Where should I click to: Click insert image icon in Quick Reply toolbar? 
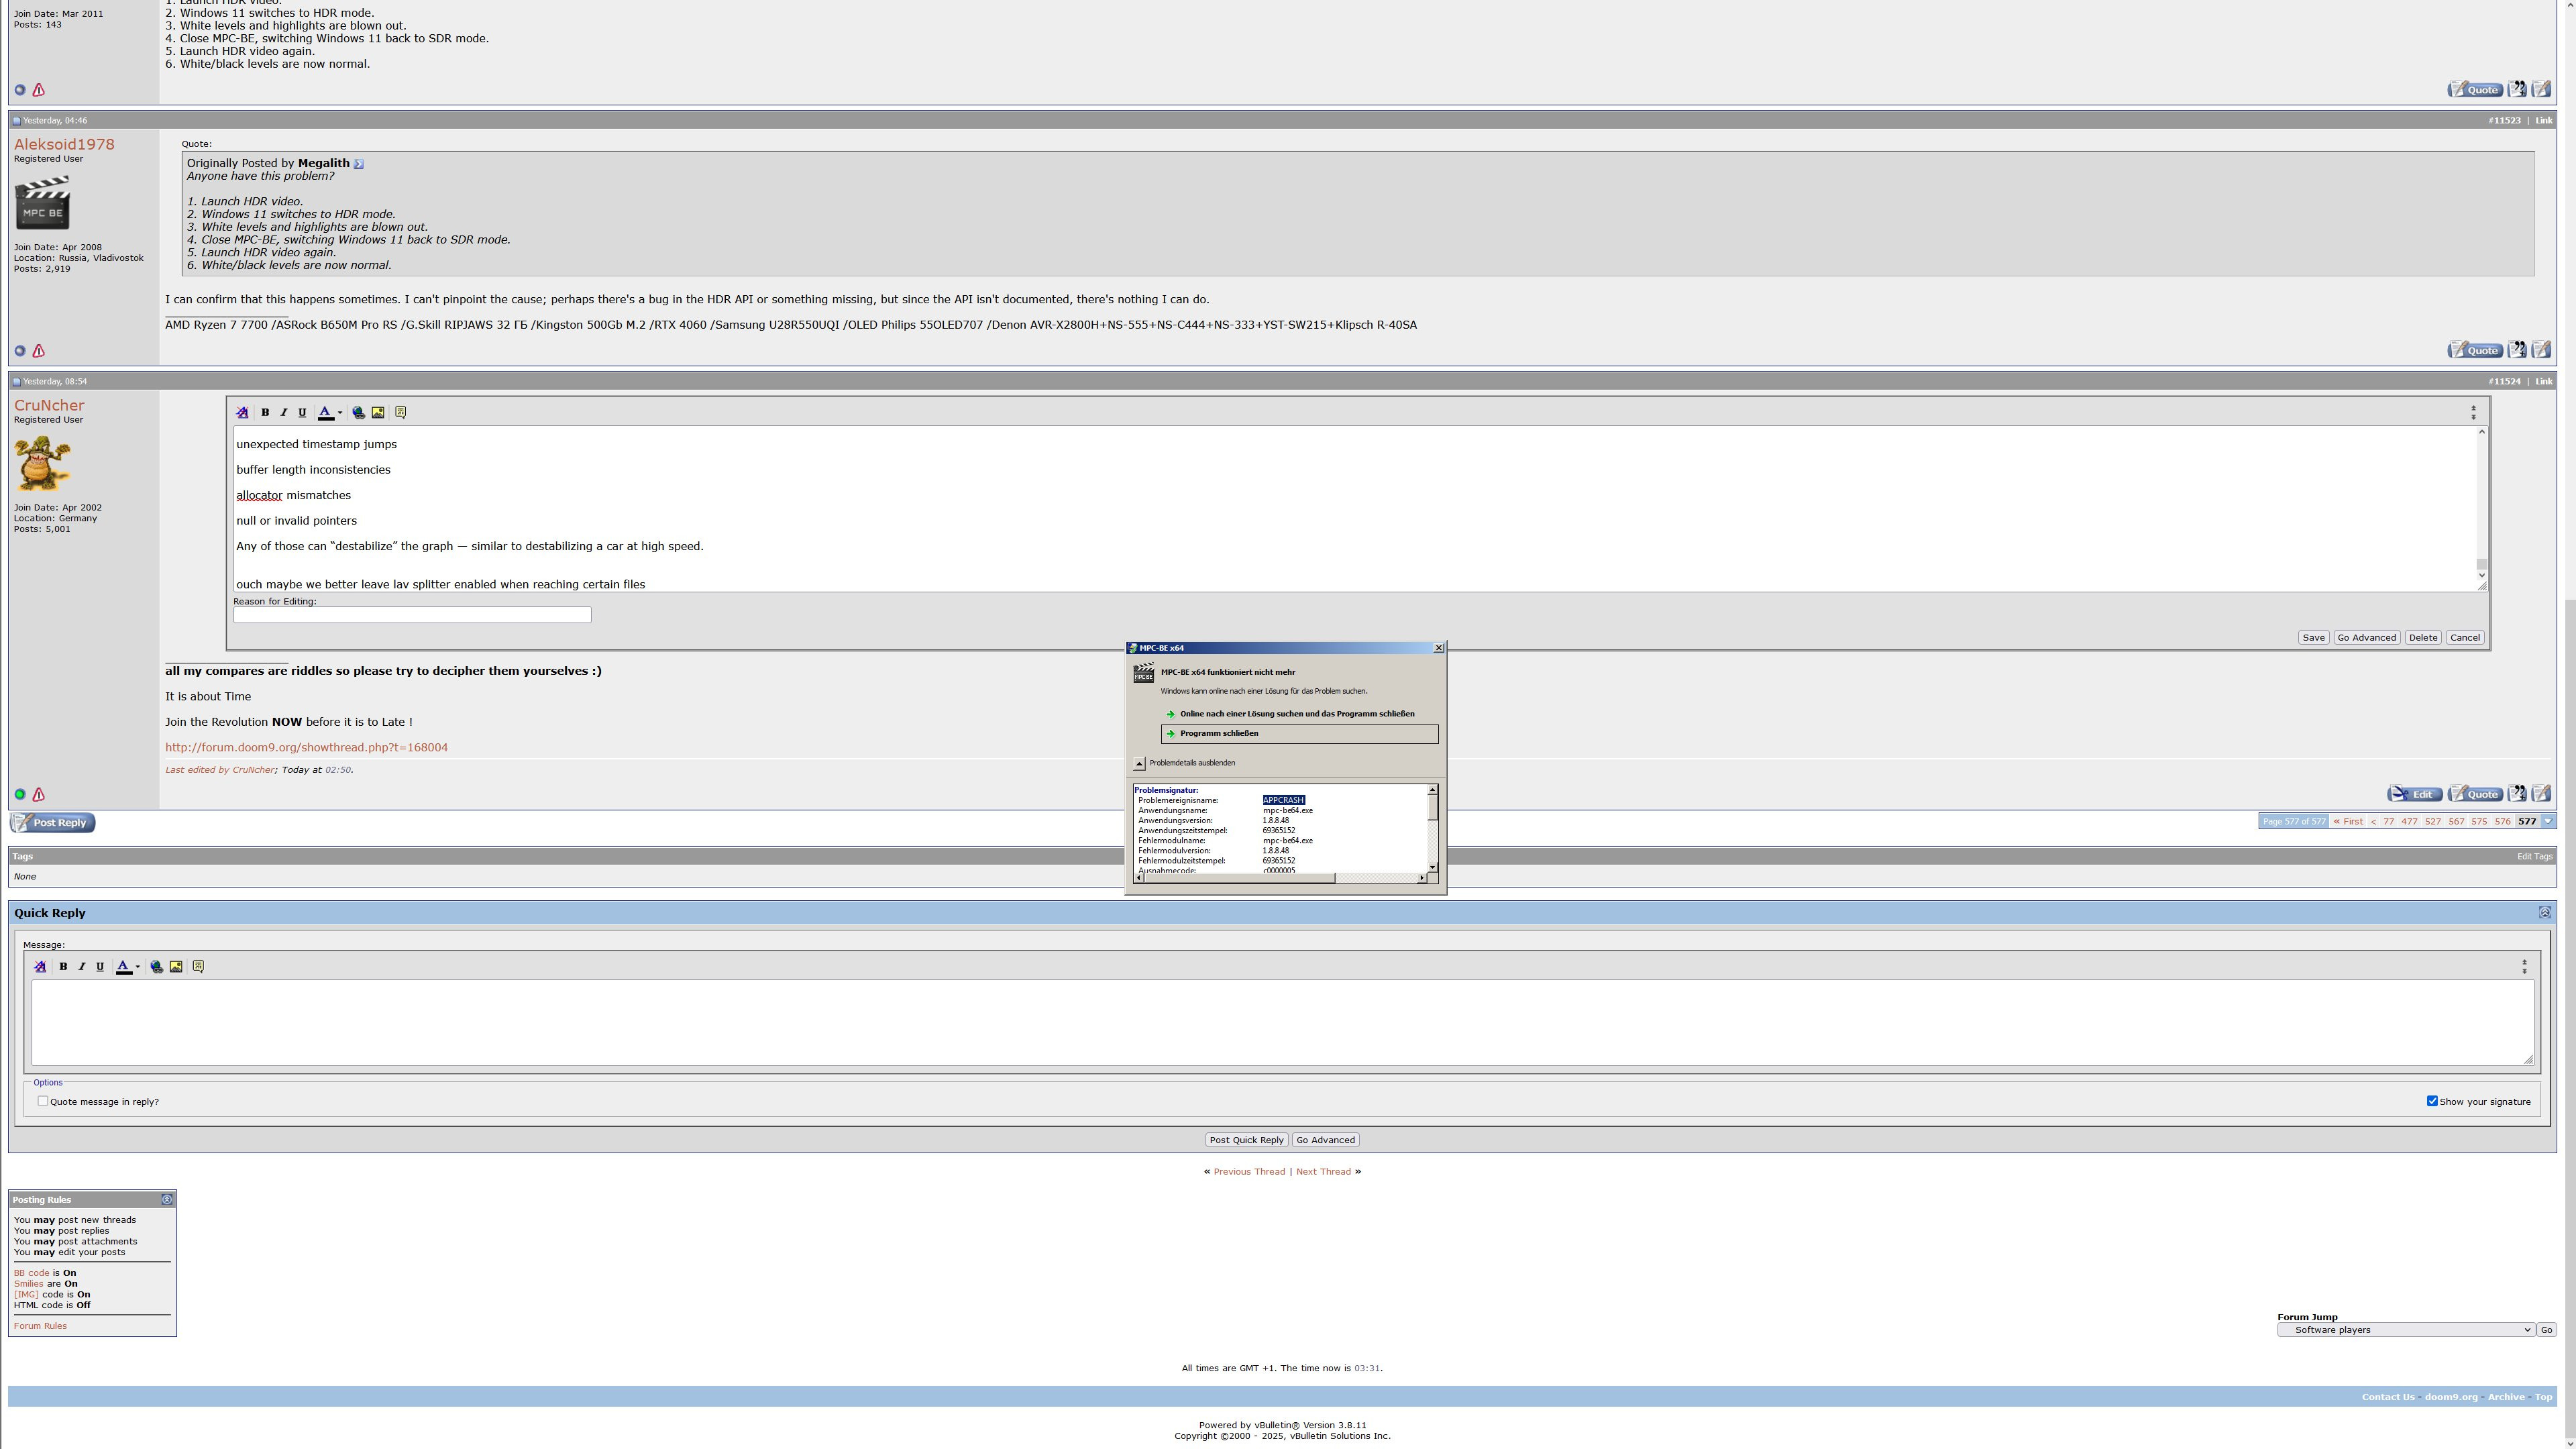click(176, 966)
